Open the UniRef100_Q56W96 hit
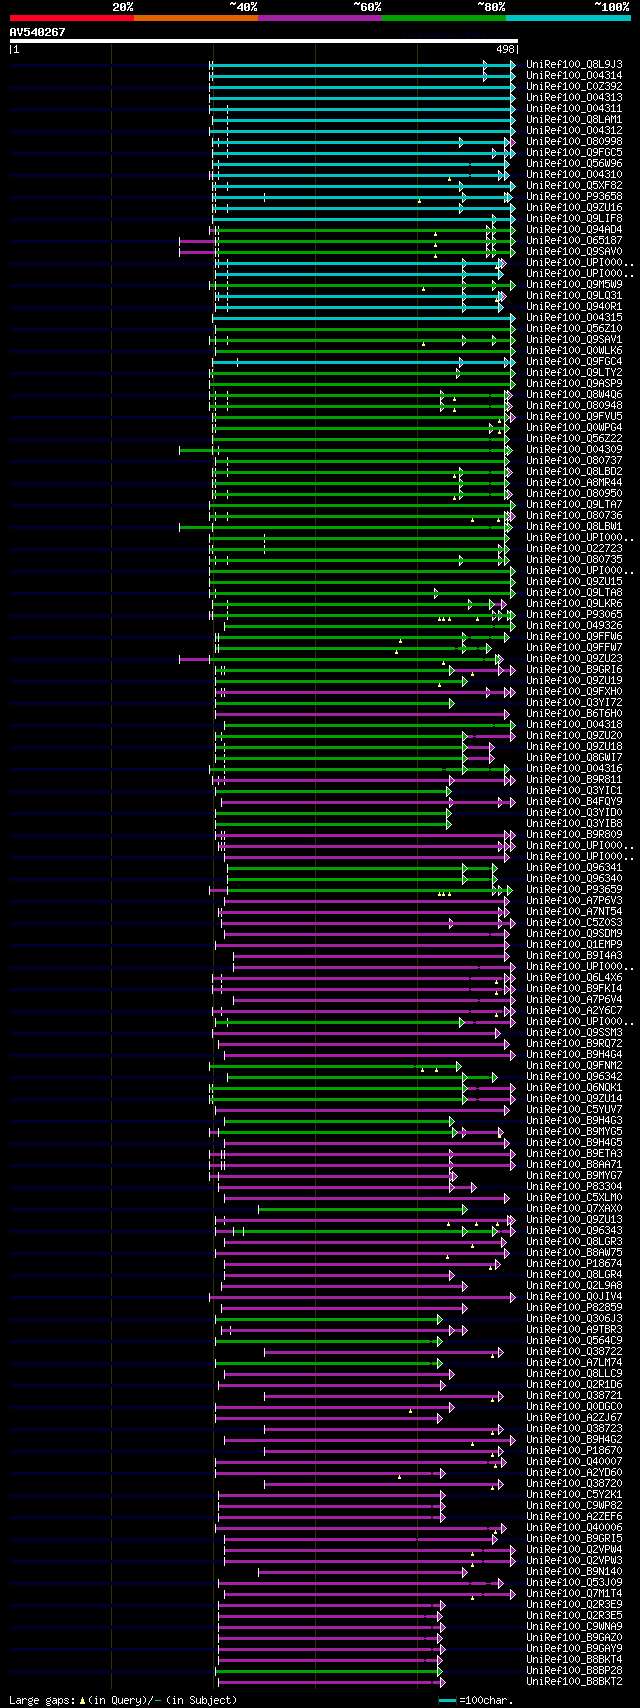Screen dimensions: 640x1708 575,163
